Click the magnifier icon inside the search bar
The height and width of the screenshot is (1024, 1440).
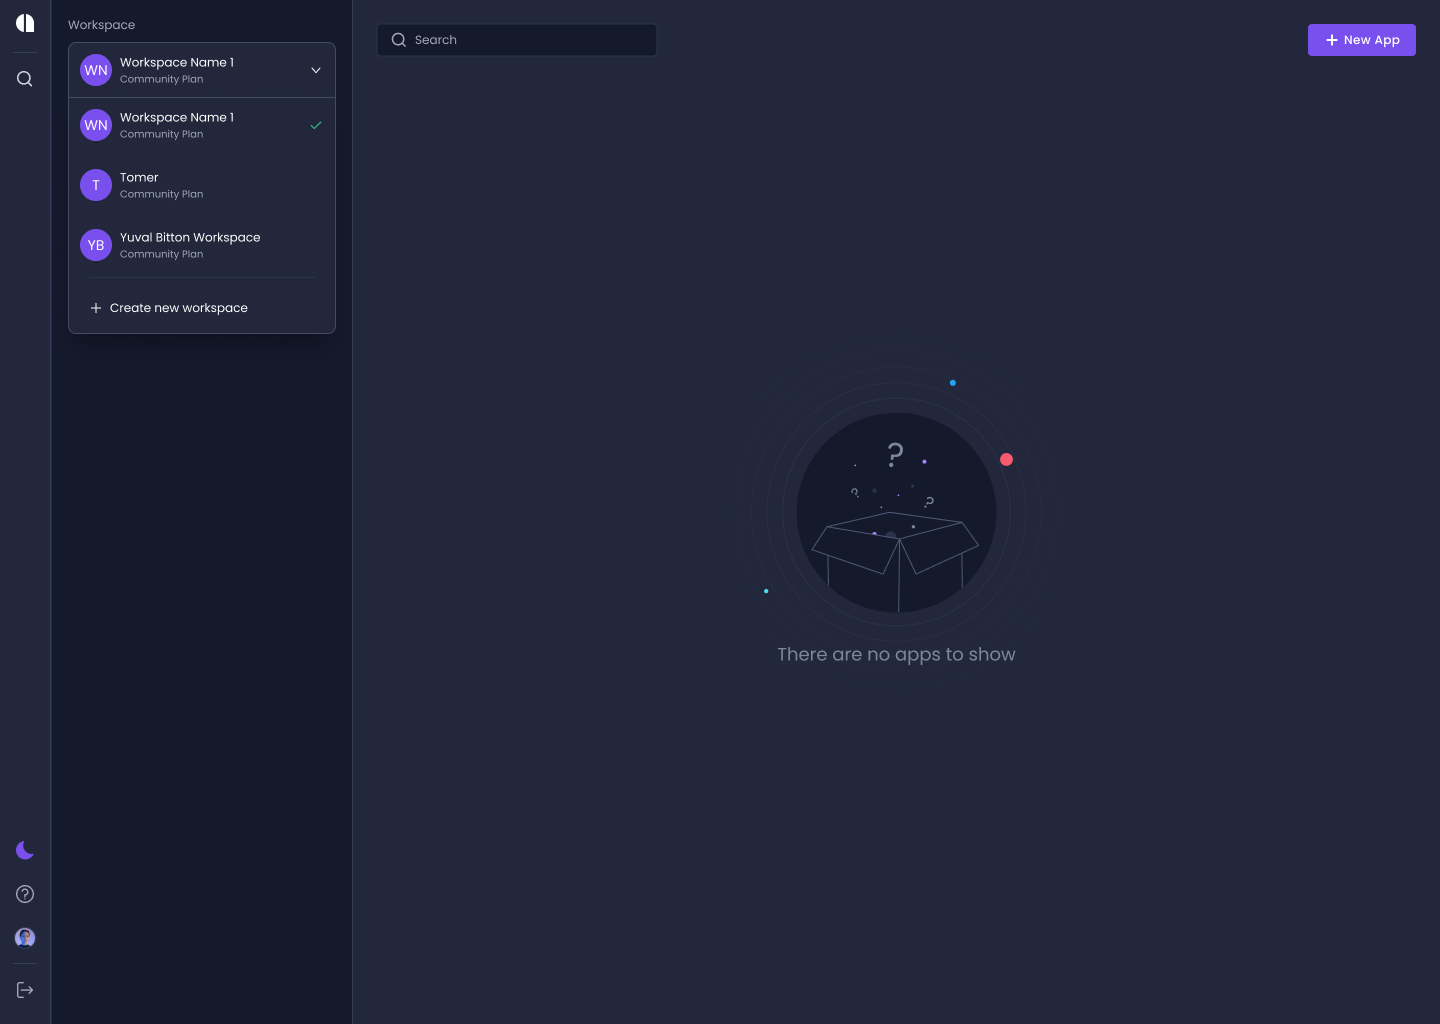(399, 40)
